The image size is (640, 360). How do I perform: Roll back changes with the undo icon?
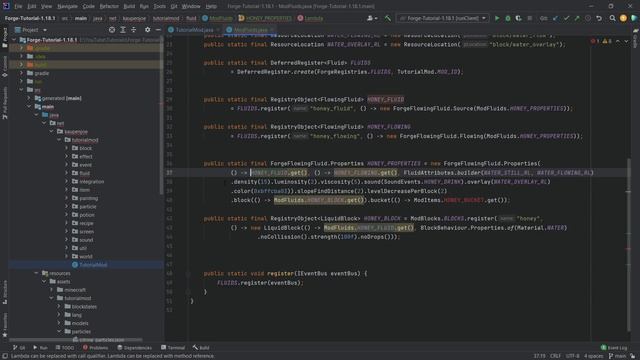(x=599, y=18)
